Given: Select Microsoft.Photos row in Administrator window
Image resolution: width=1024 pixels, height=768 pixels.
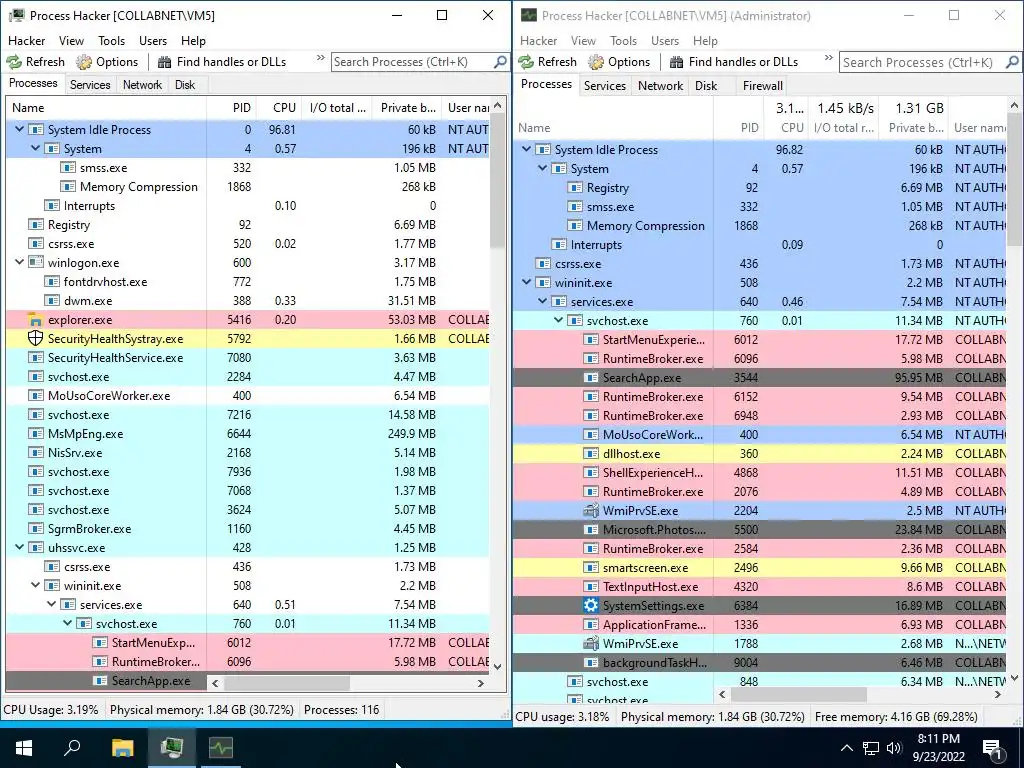Looking at the screenshot, I should click(761, 530).
